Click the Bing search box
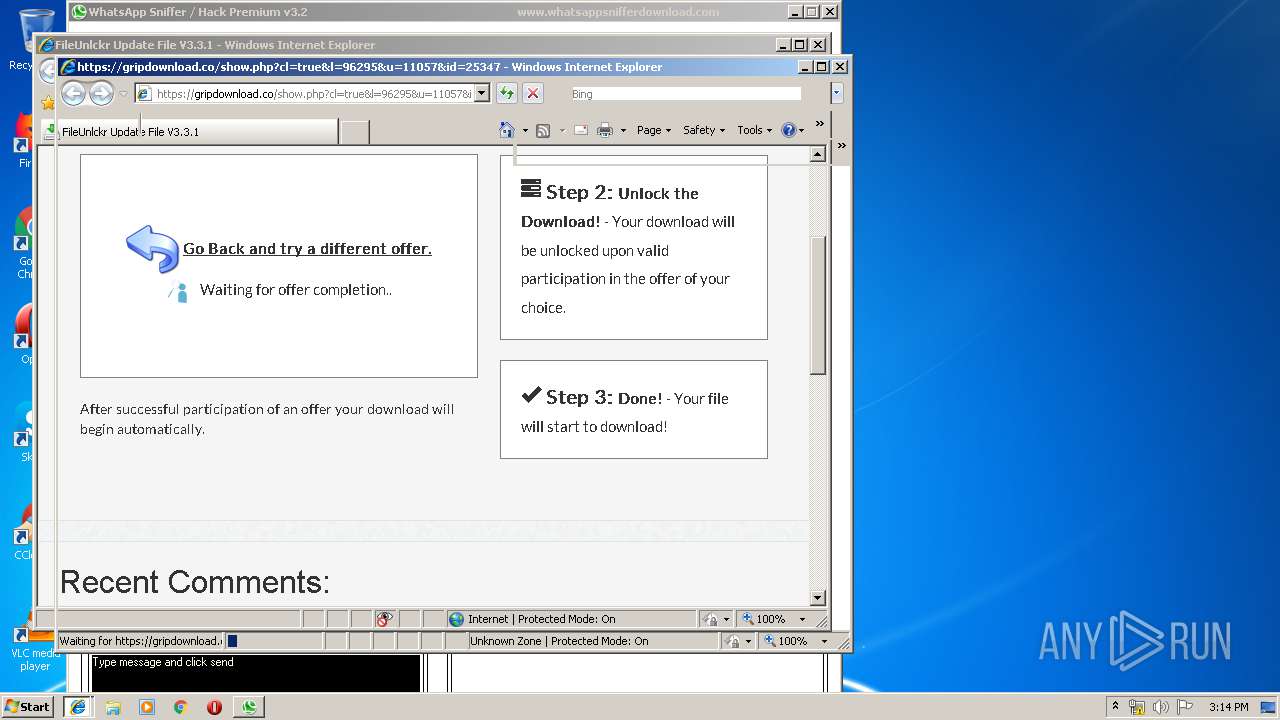 pos(685,94)
